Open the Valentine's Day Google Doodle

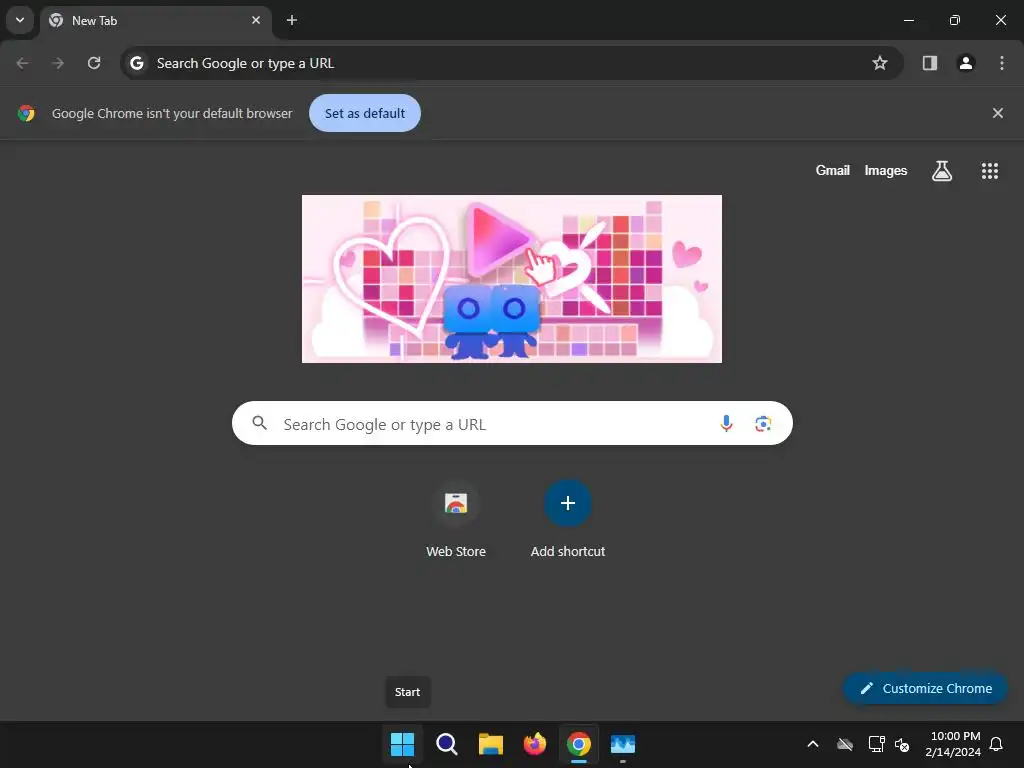(x=512, y=279)
